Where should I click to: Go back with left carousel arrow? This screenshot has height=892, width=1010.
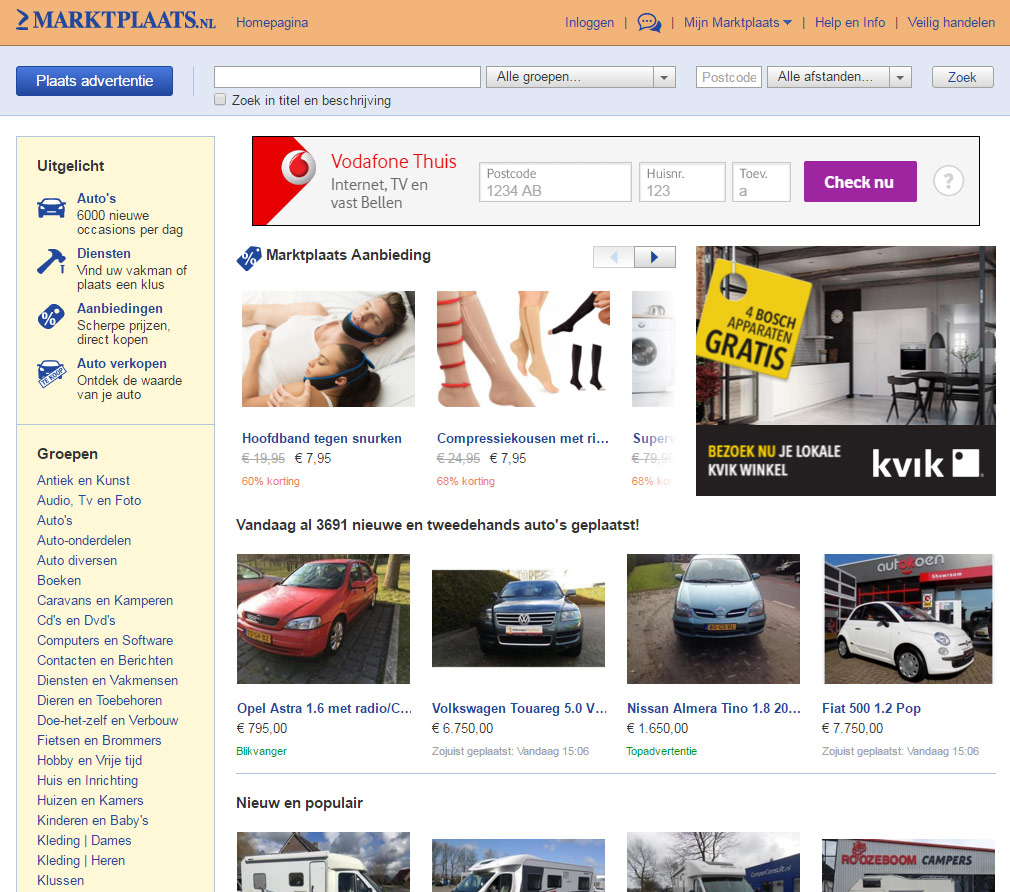click(x=614, y=257)
